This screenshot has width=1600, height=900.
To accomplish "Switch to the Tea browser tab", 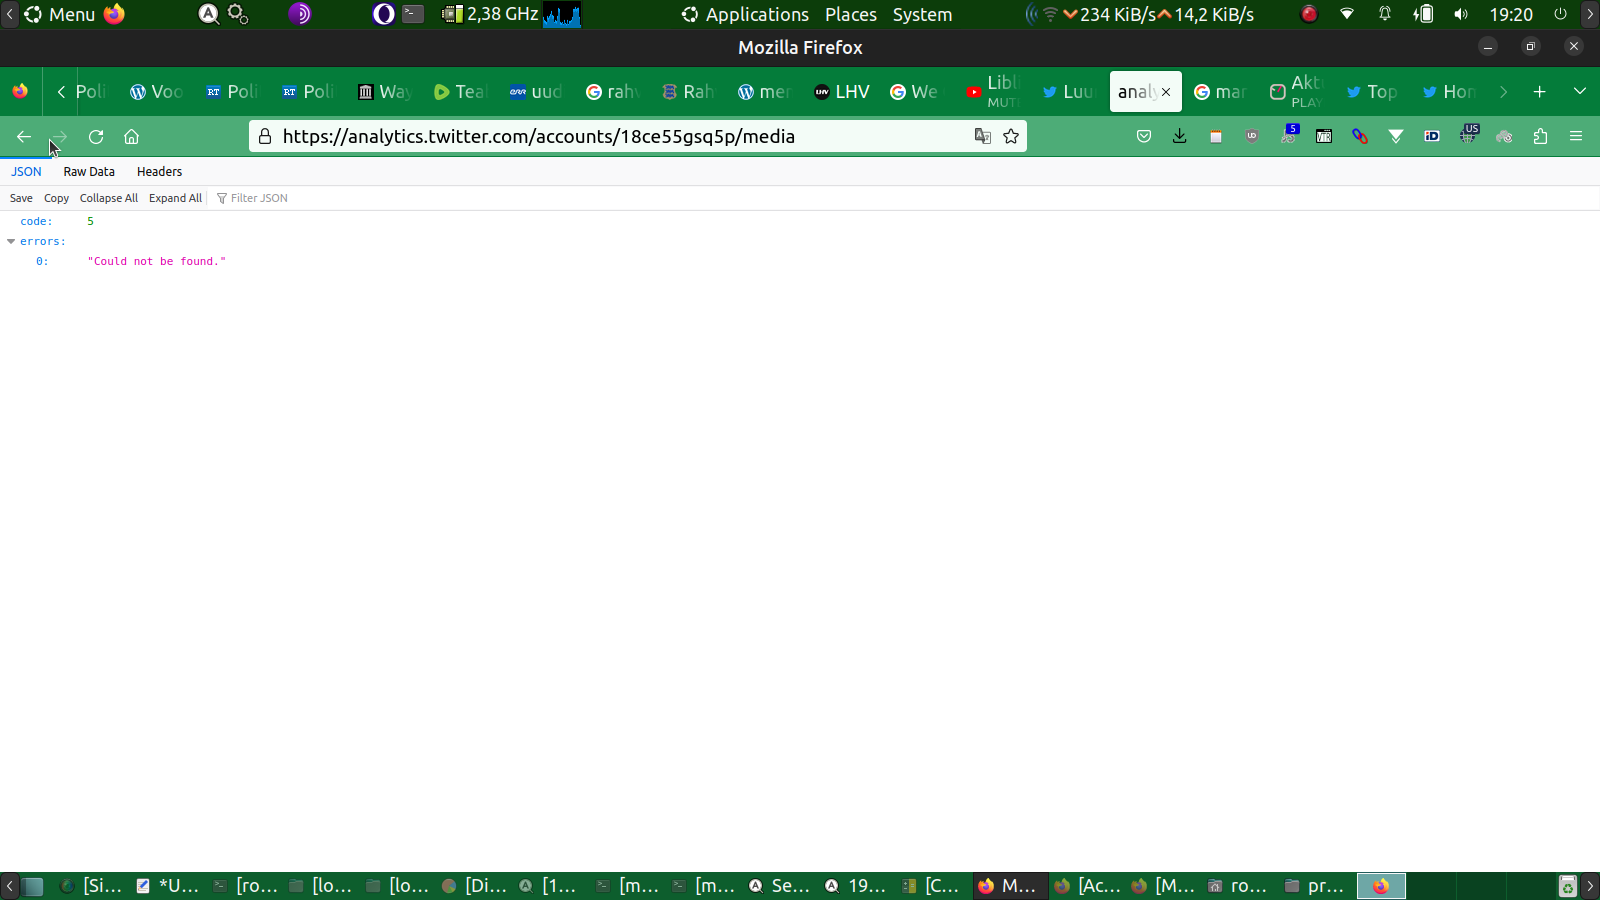I will [460, 92].
